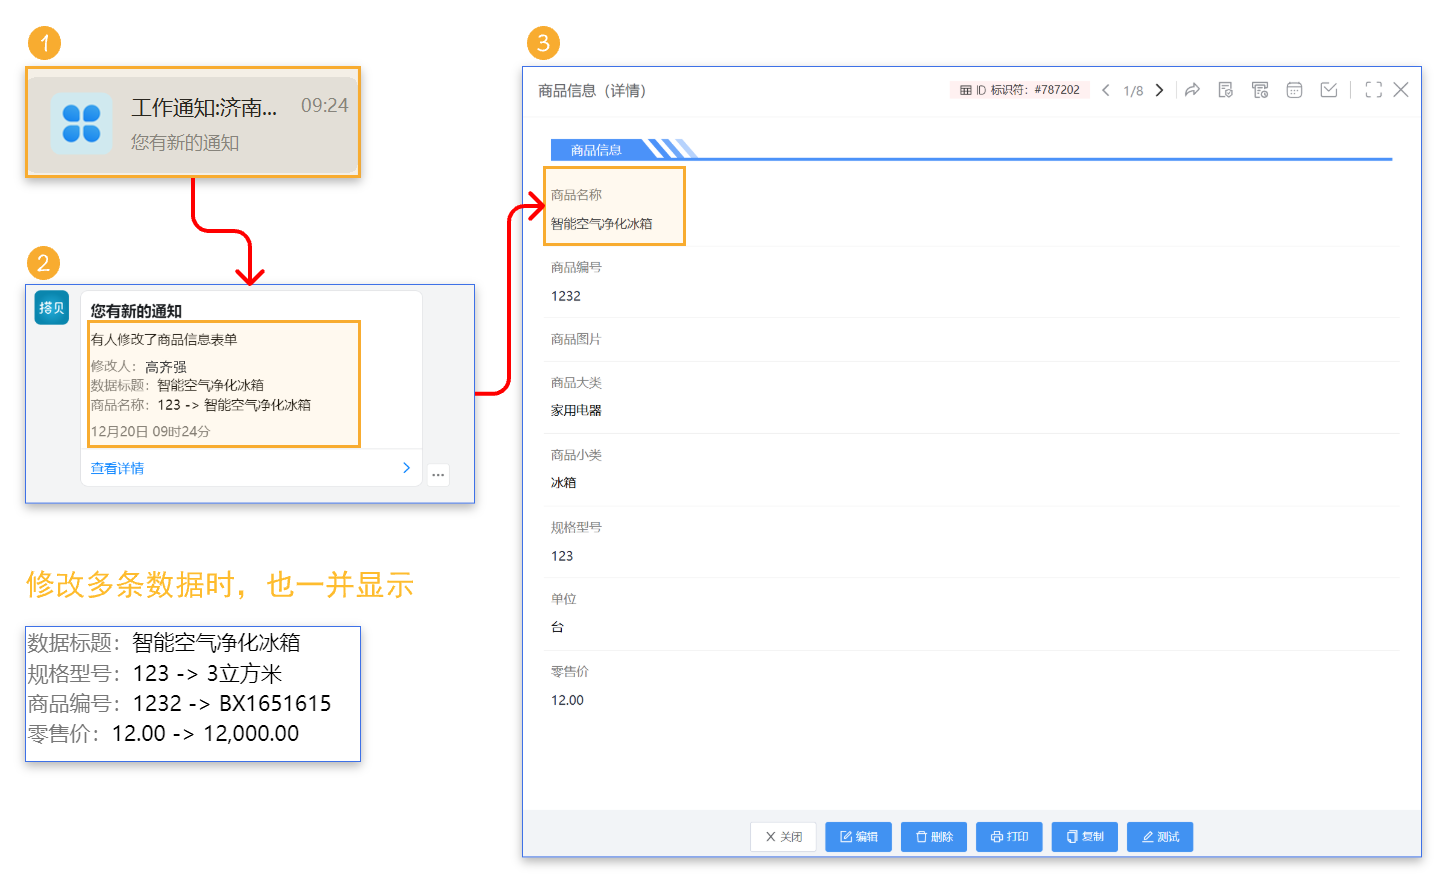Expand details via the chevron next to 查看详情

coord(405,467)
